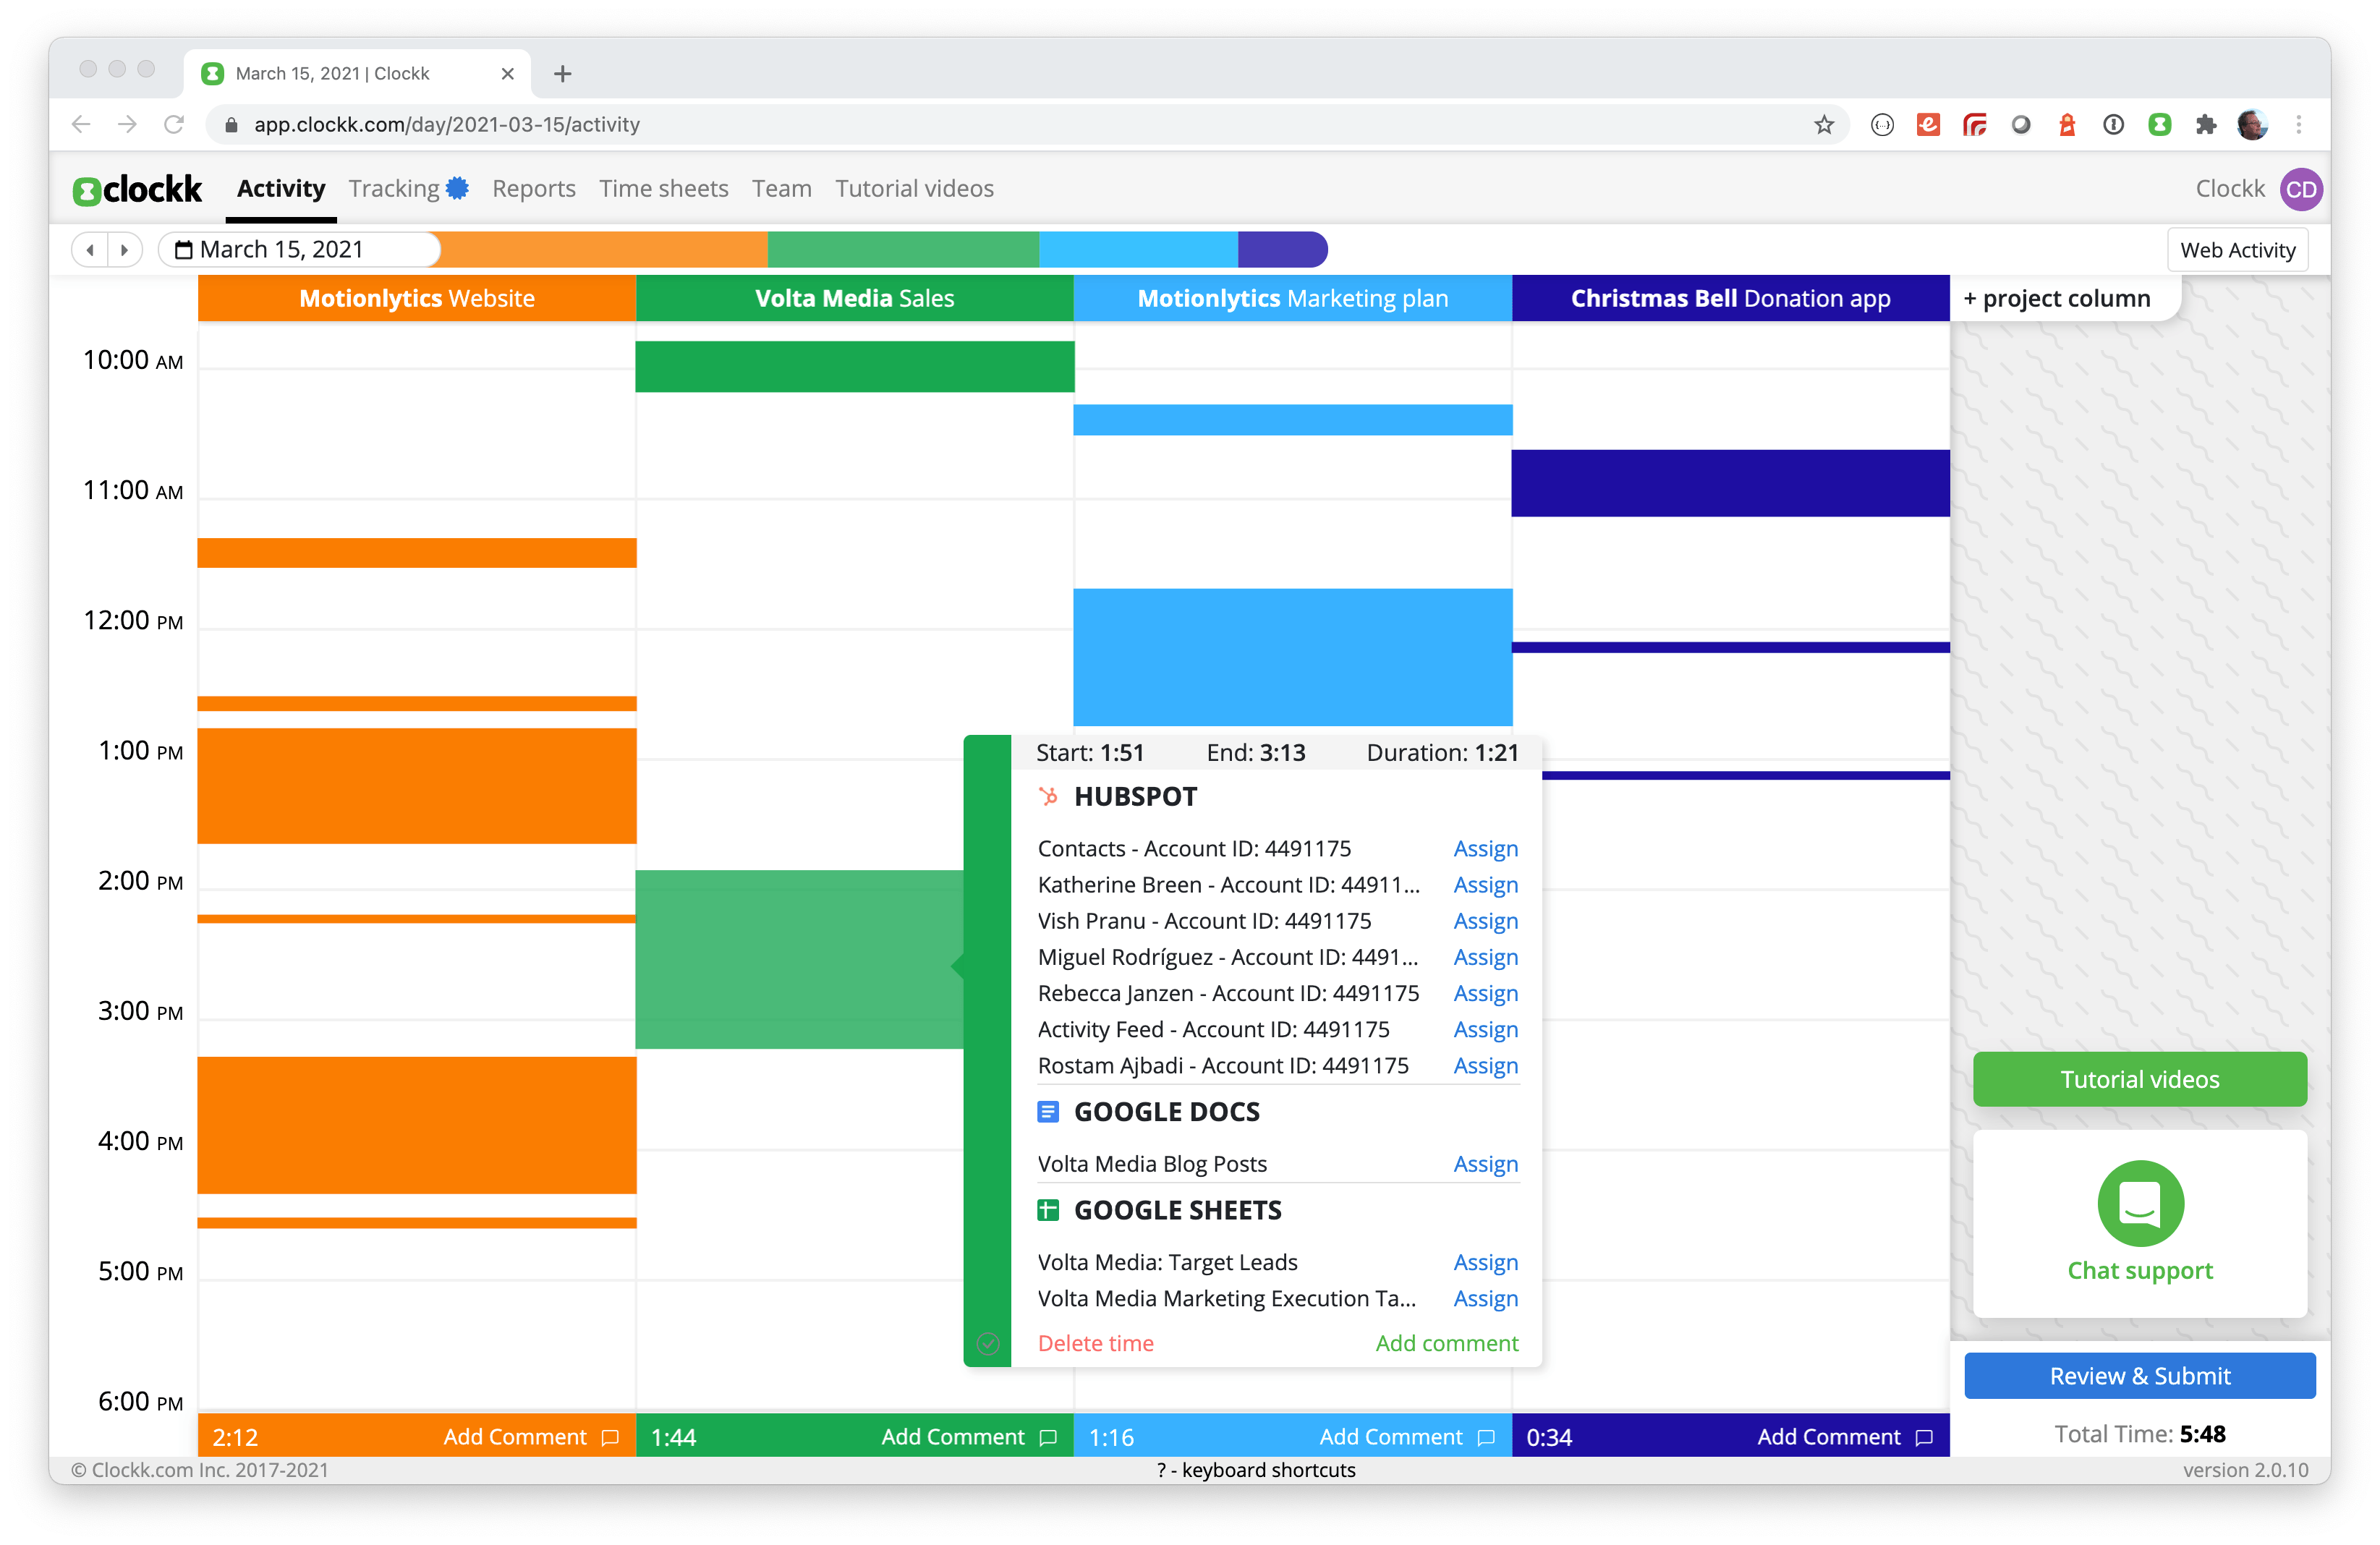This screenshot has height=1545, width=2380.
Task: Click the Chat support bubble icon
Action: point(2140,1203)
